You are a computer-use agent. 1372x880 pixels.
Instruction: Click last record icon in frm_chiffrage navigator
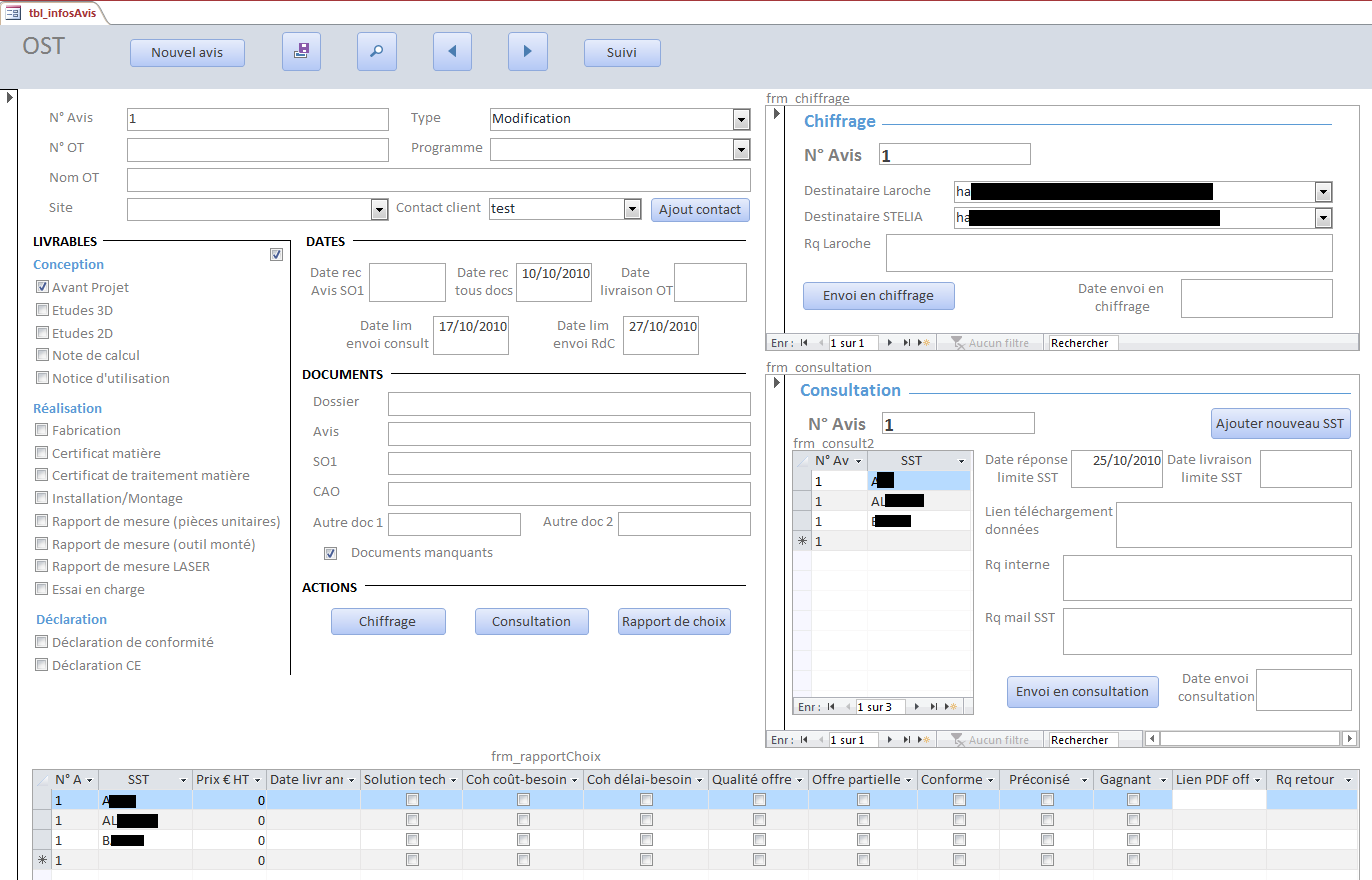coord(907,343)
